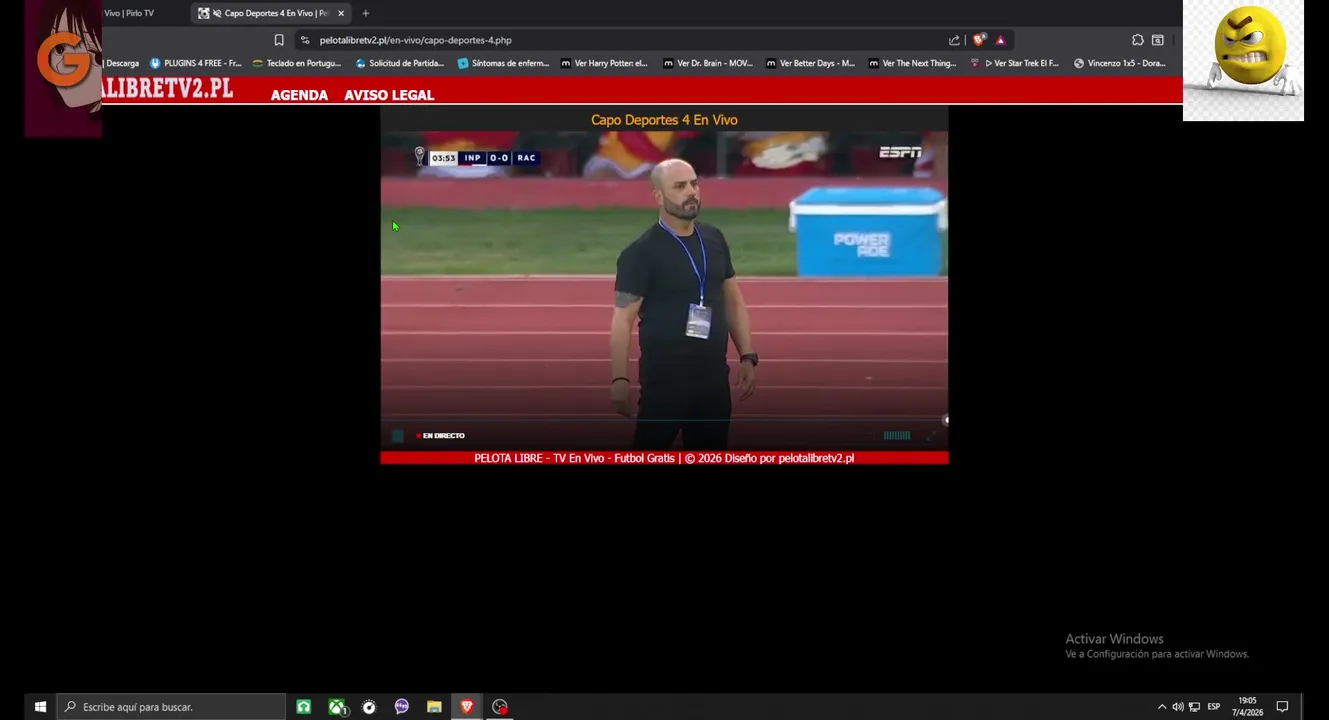Viewport: 1329px width, 720px height.
Task: Open the clock showing 19:05
Action: point(1247,707)
